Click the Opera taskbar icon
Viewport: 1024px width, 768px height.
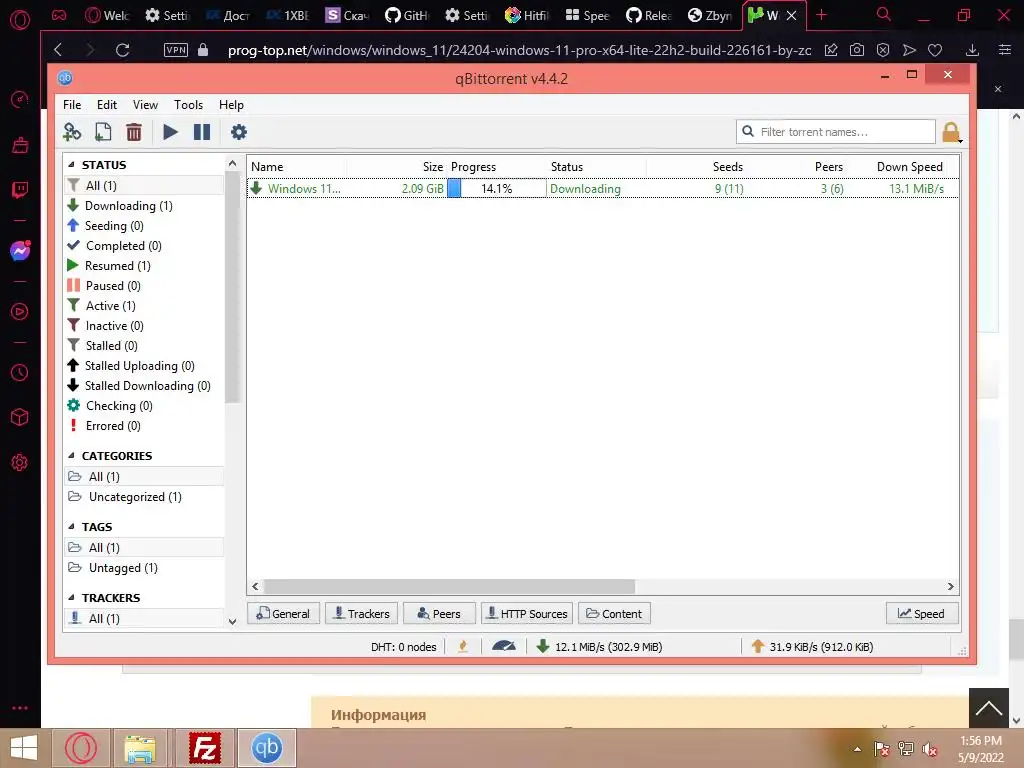coord(80,748)
